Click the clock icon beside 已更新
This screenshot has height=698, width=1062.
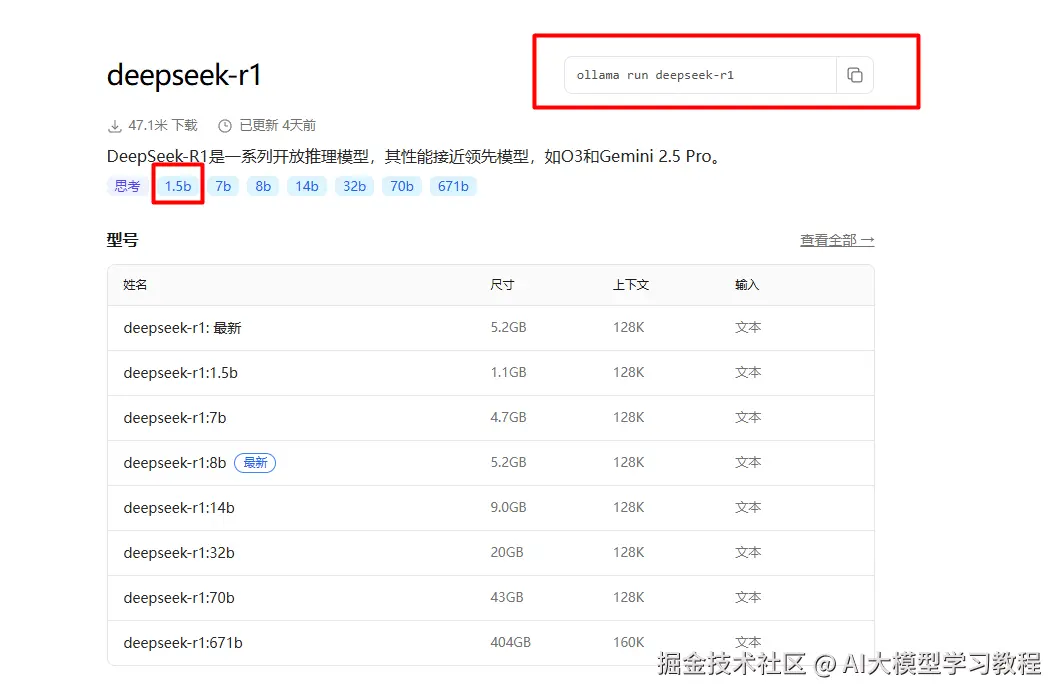coord(225,126)
